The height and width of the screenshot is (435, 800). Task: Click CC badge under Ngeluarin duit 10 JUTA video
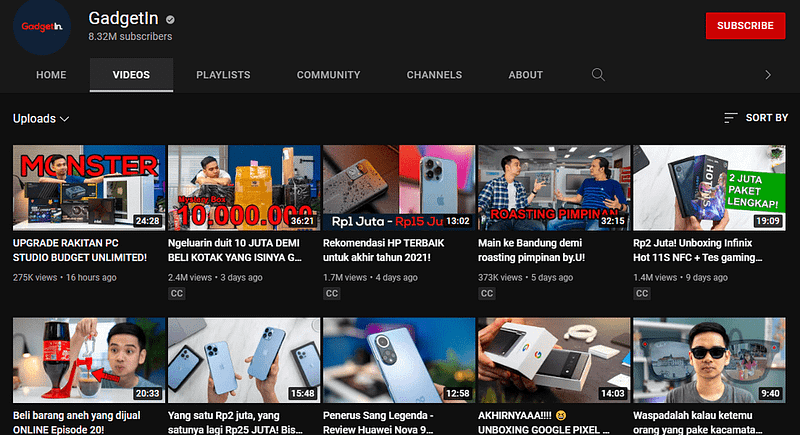177,293
